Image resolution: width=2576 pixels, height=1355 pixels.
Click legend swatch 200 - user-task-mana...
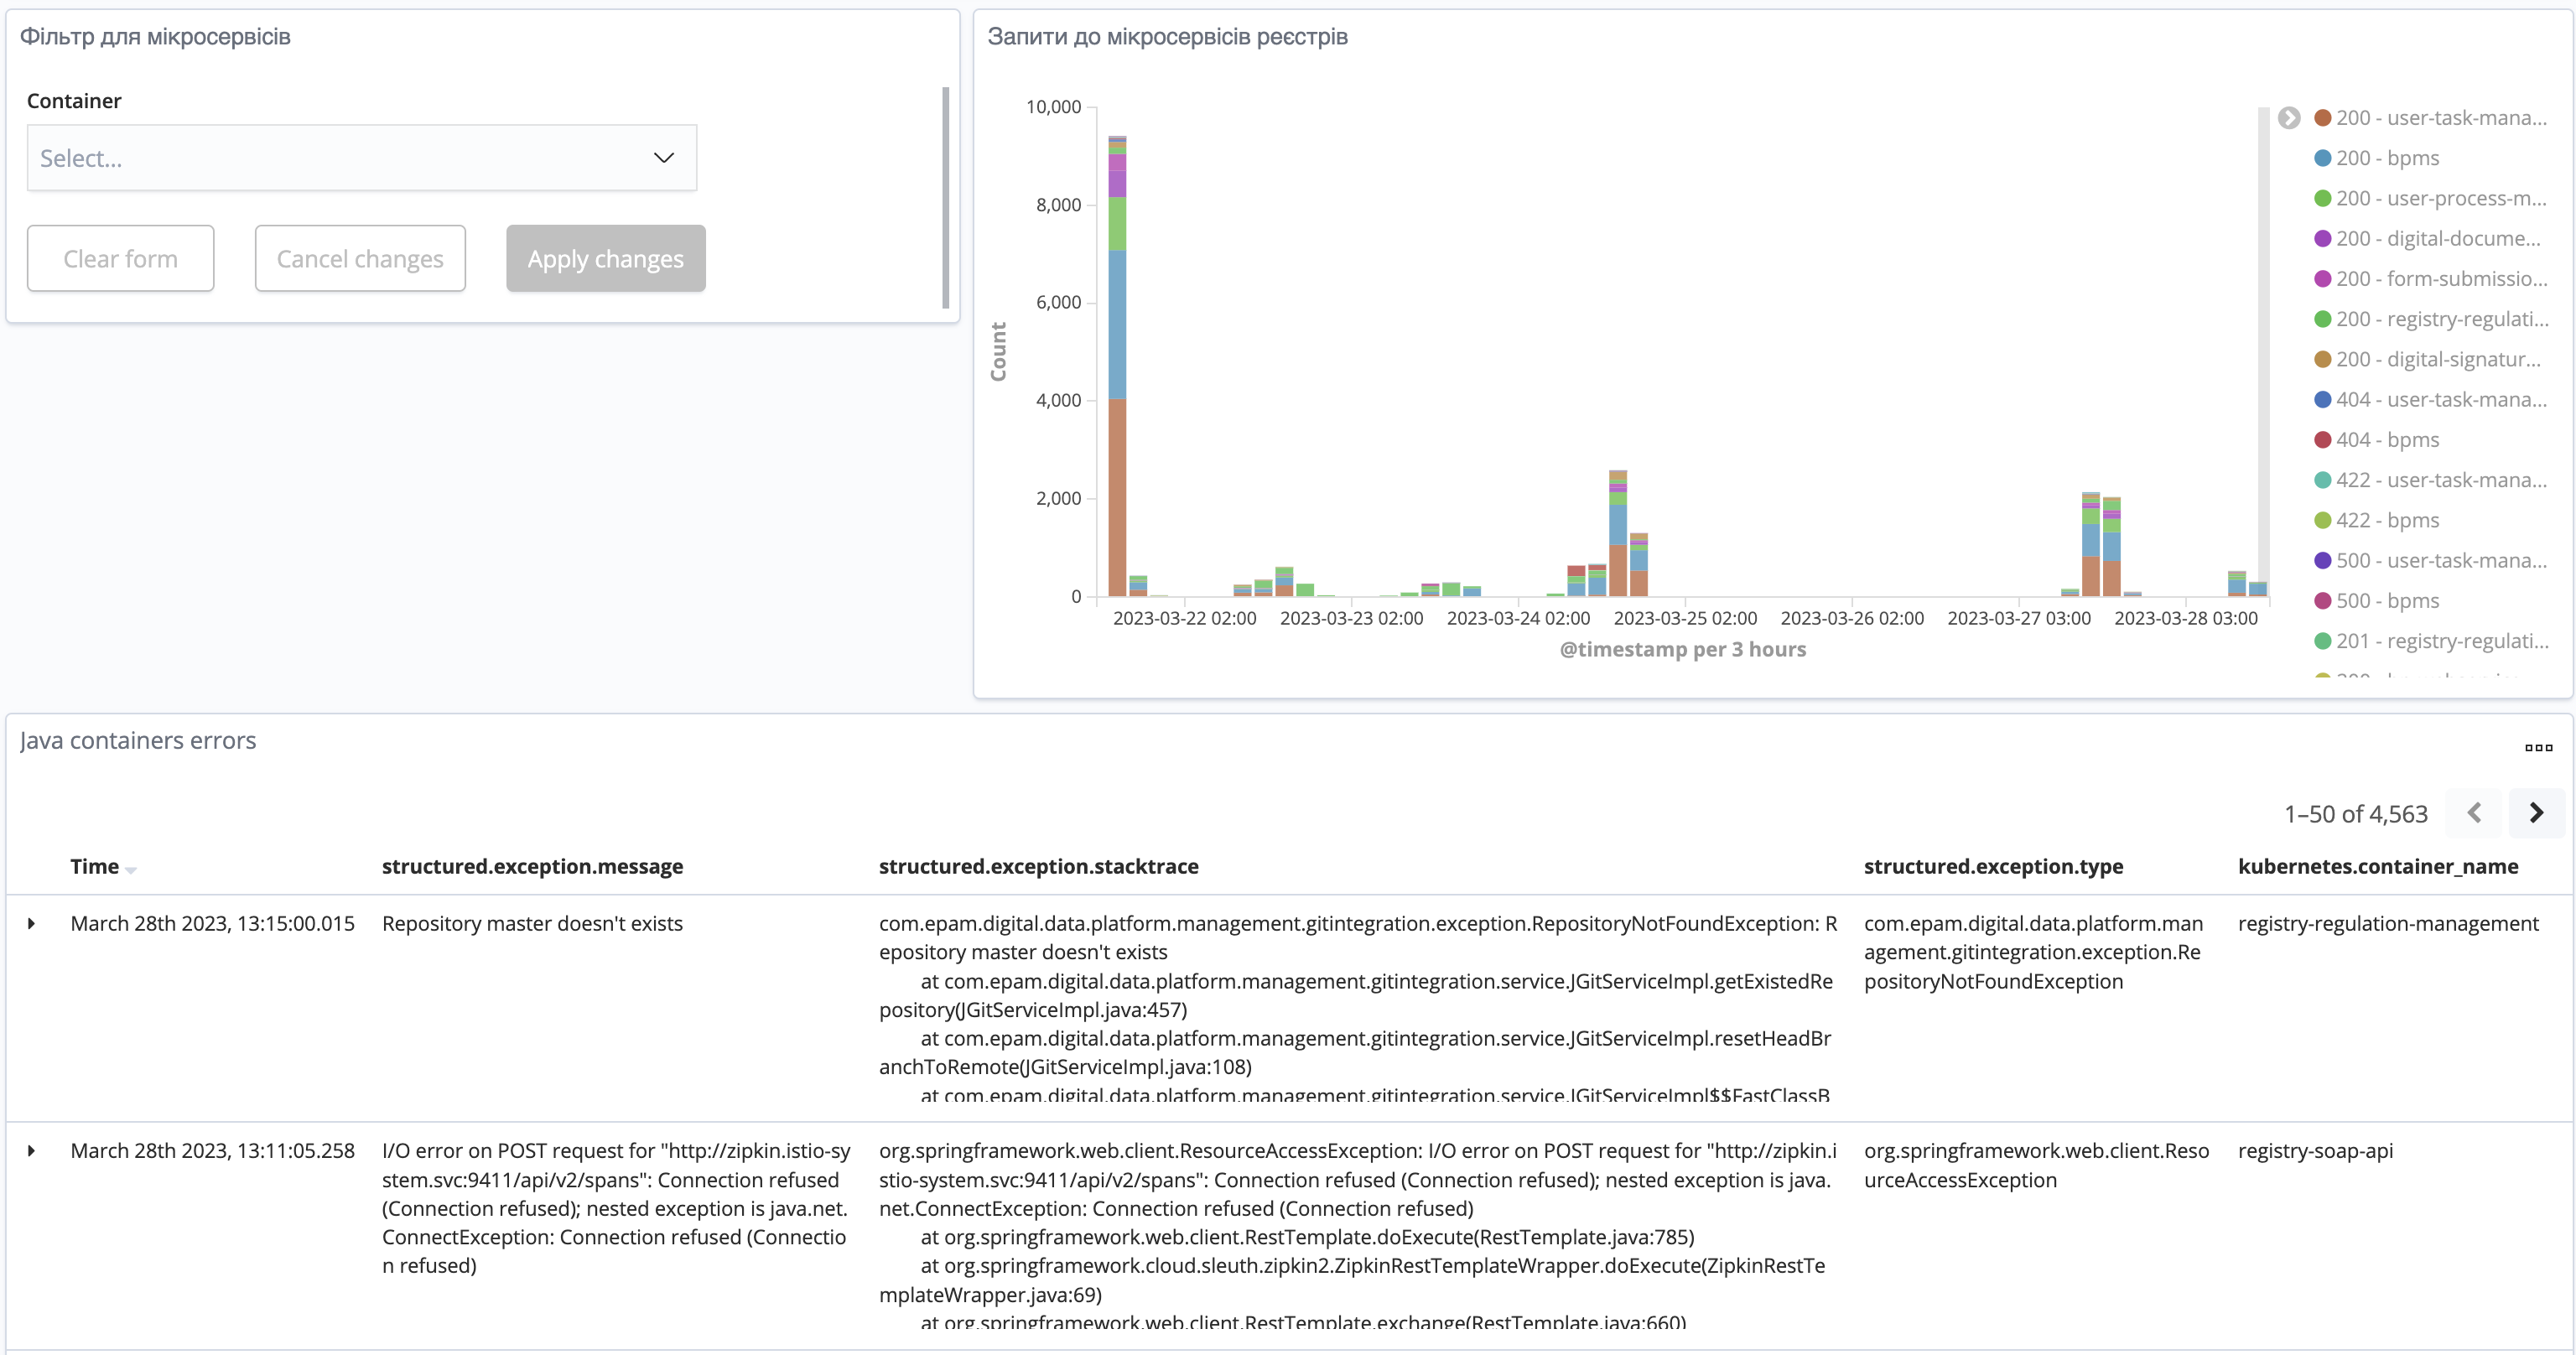[2323, 118]
